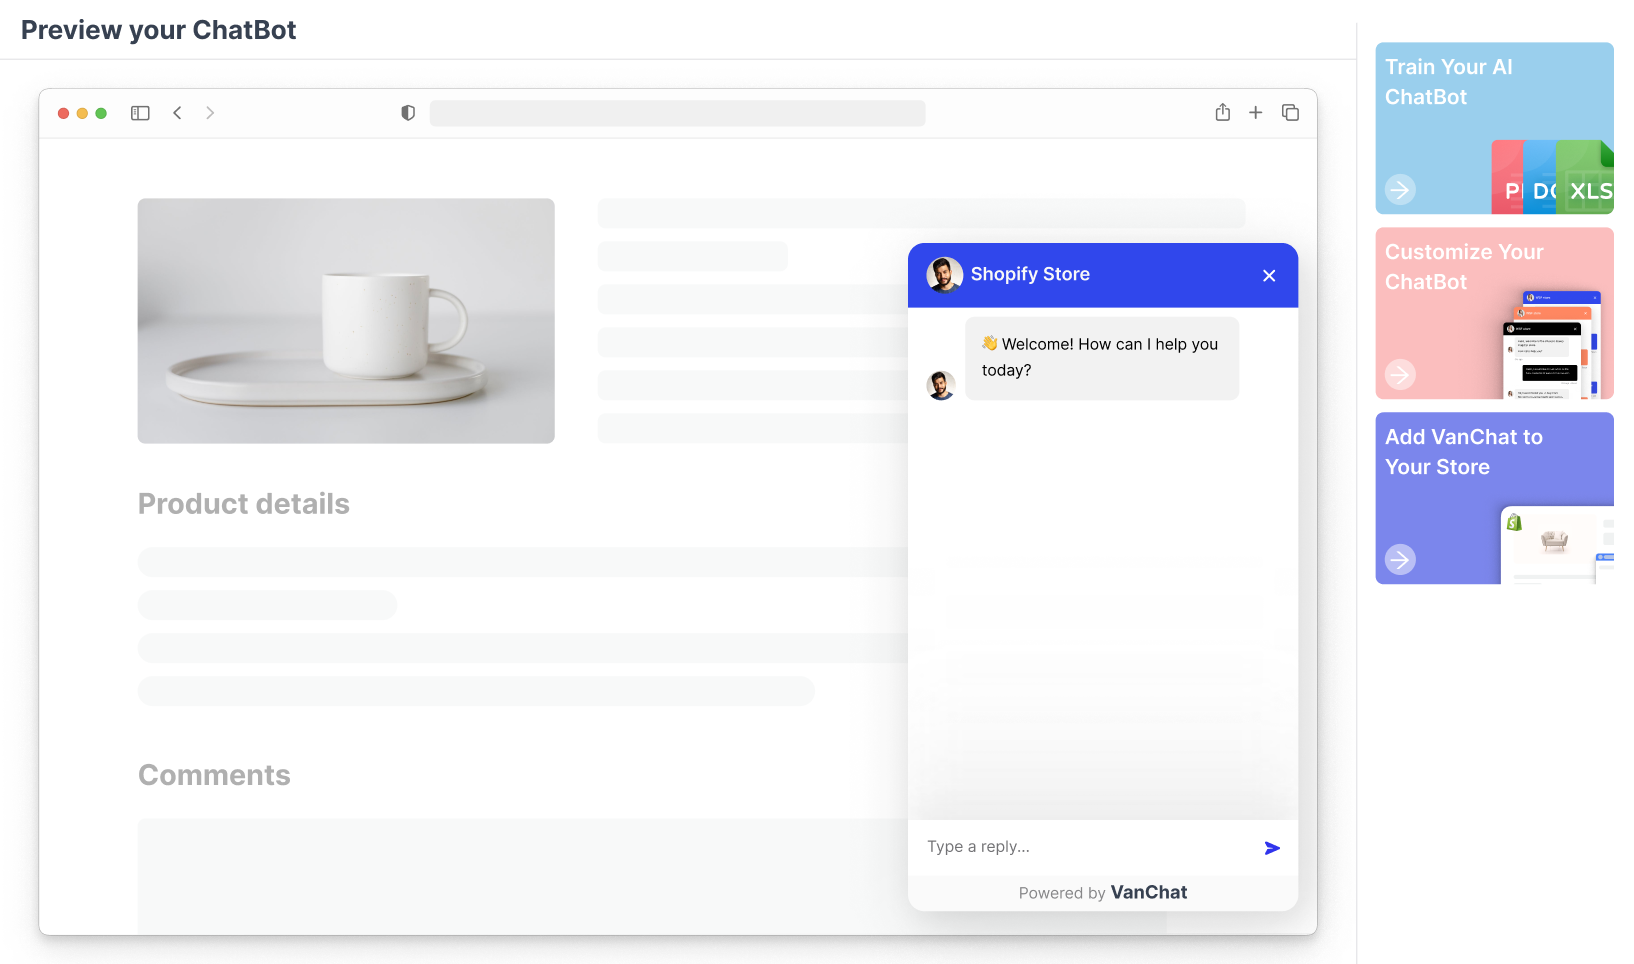Go back using the browser back chevron
Viewport: 1634px width, 964px height.
177,113
